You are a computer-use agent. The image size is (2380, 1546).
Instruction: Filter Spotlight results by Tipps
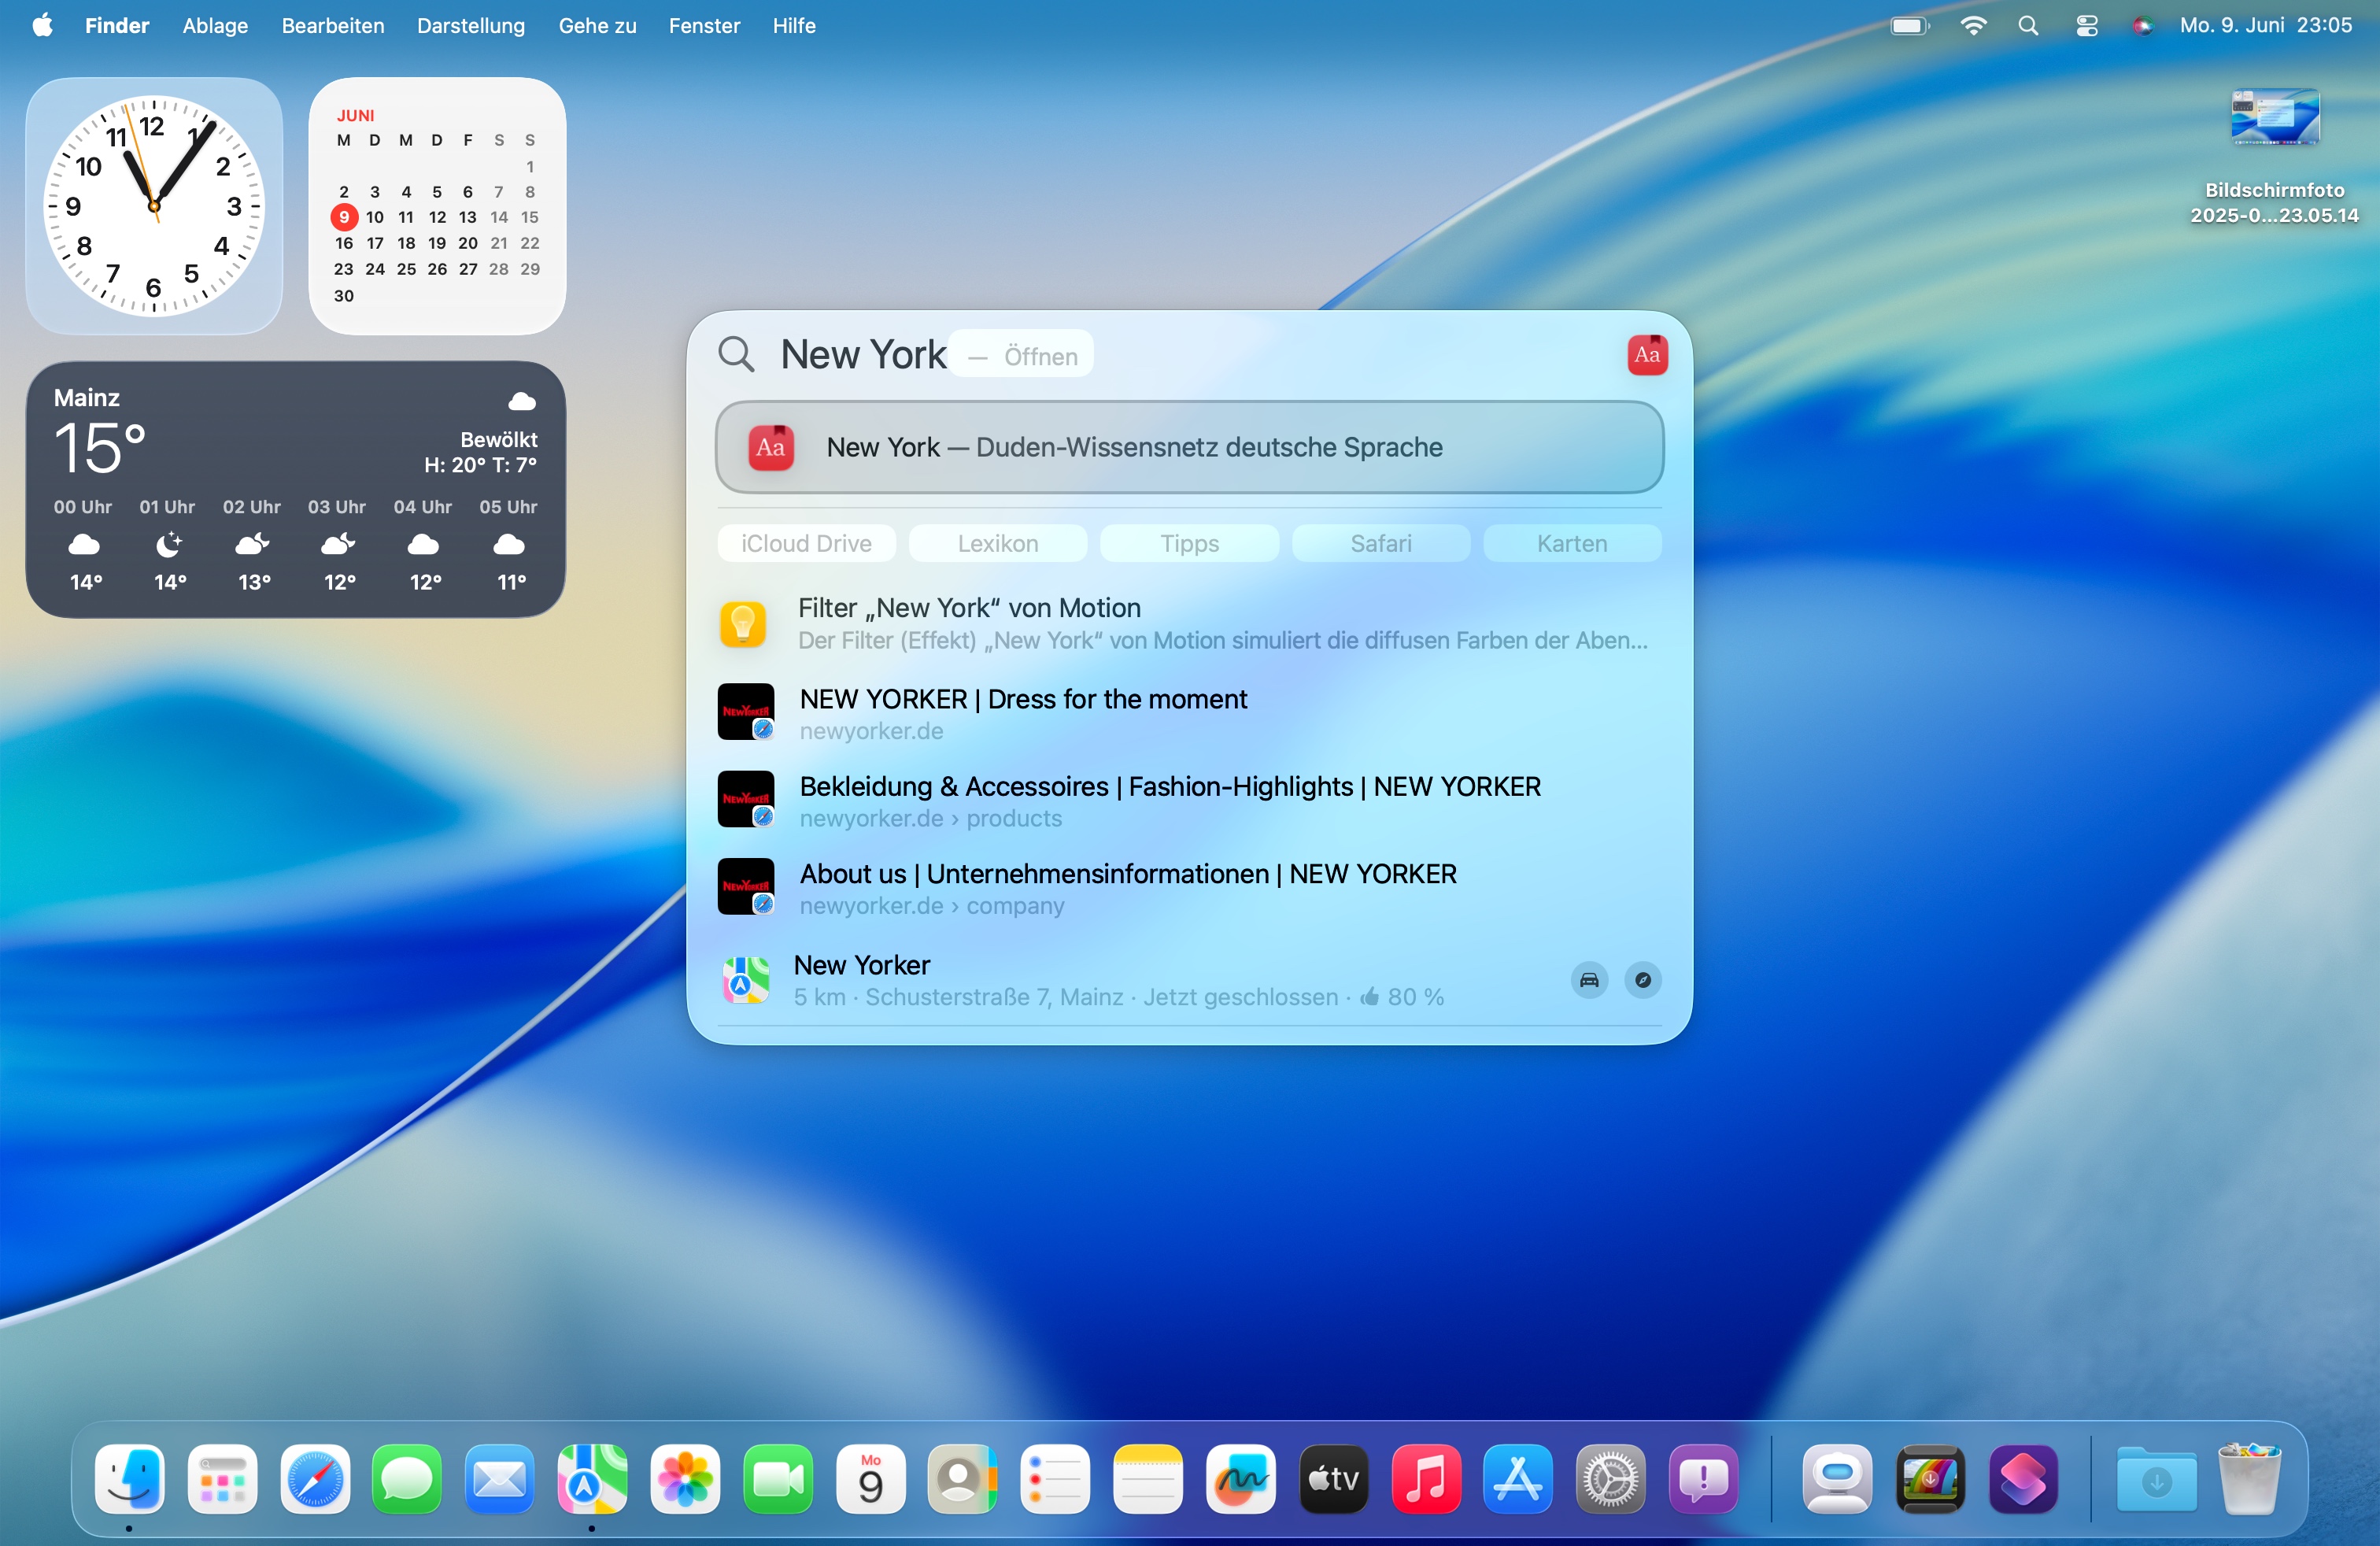tap(1189, 543)
